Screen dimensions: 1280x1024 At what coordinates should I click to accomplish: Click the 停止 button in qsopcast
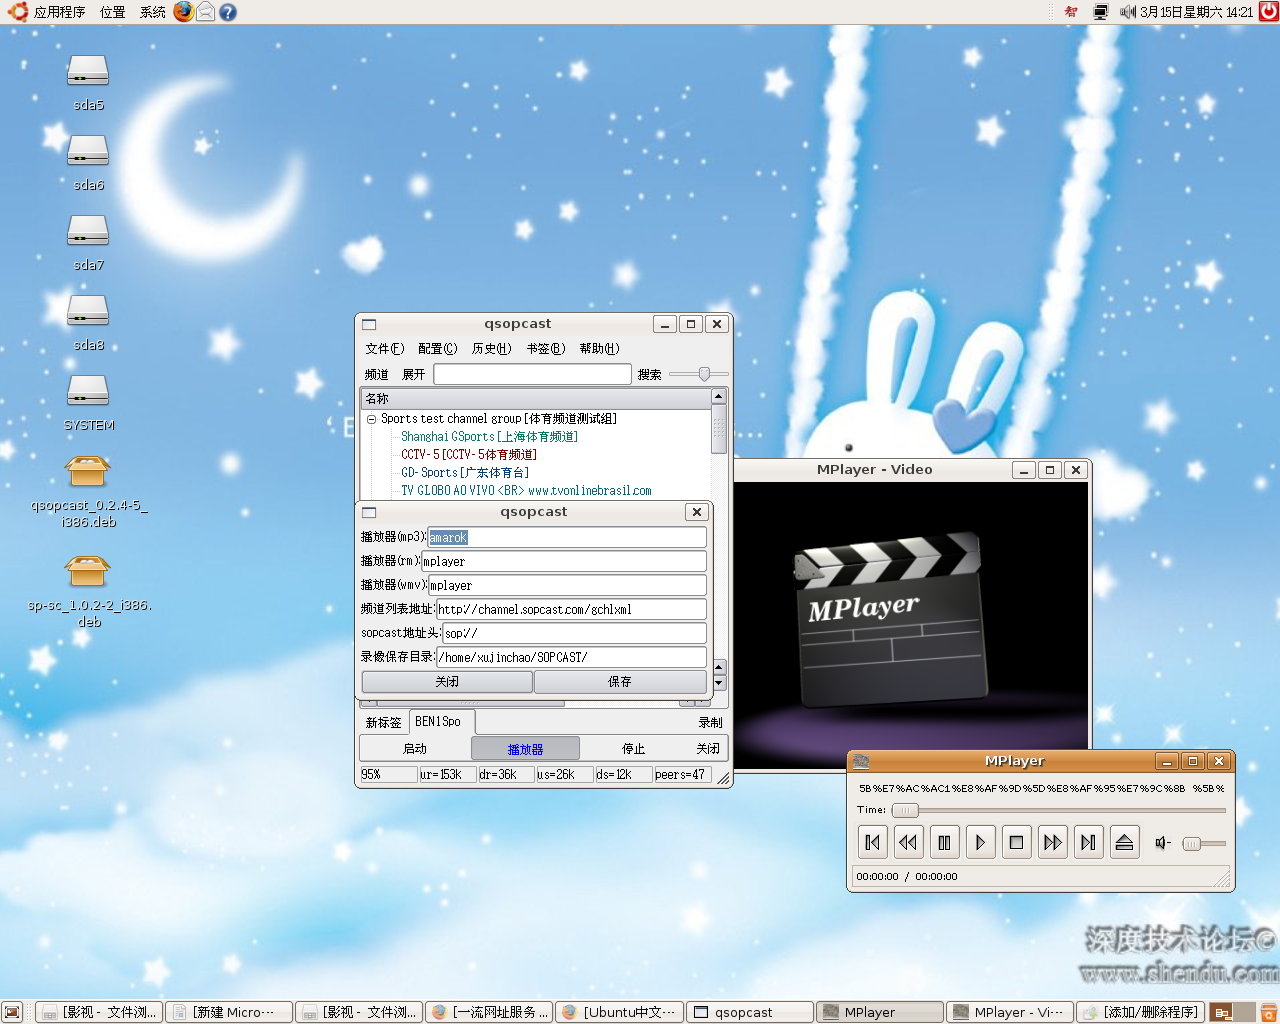[633, 748]
